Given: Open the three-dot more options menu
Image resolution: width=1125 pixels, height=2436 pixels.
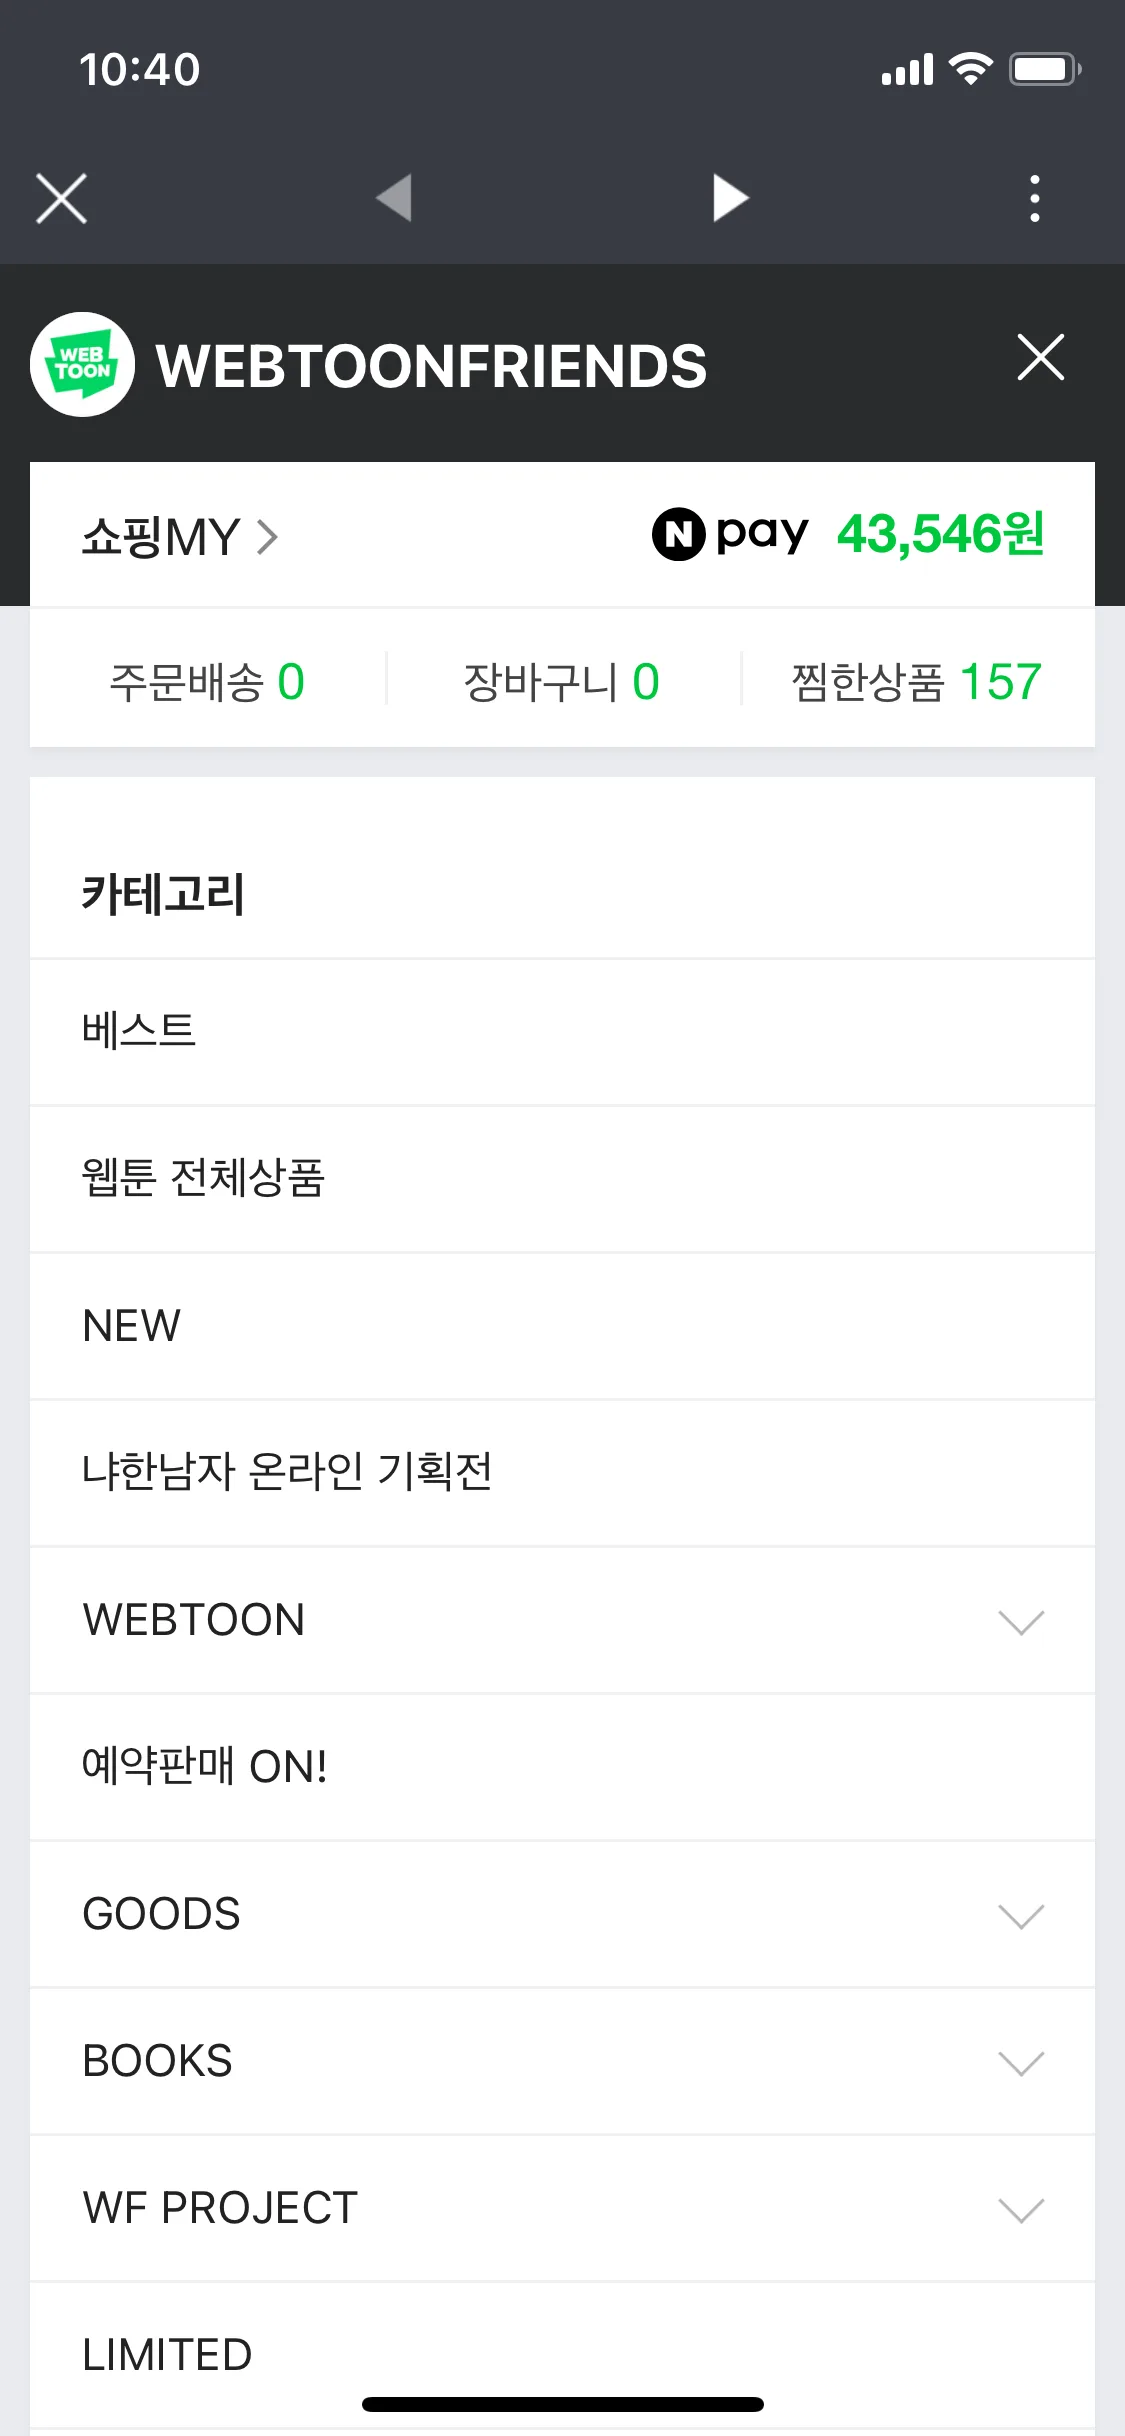Looking at the screenshot, I should click(1035, 198).
